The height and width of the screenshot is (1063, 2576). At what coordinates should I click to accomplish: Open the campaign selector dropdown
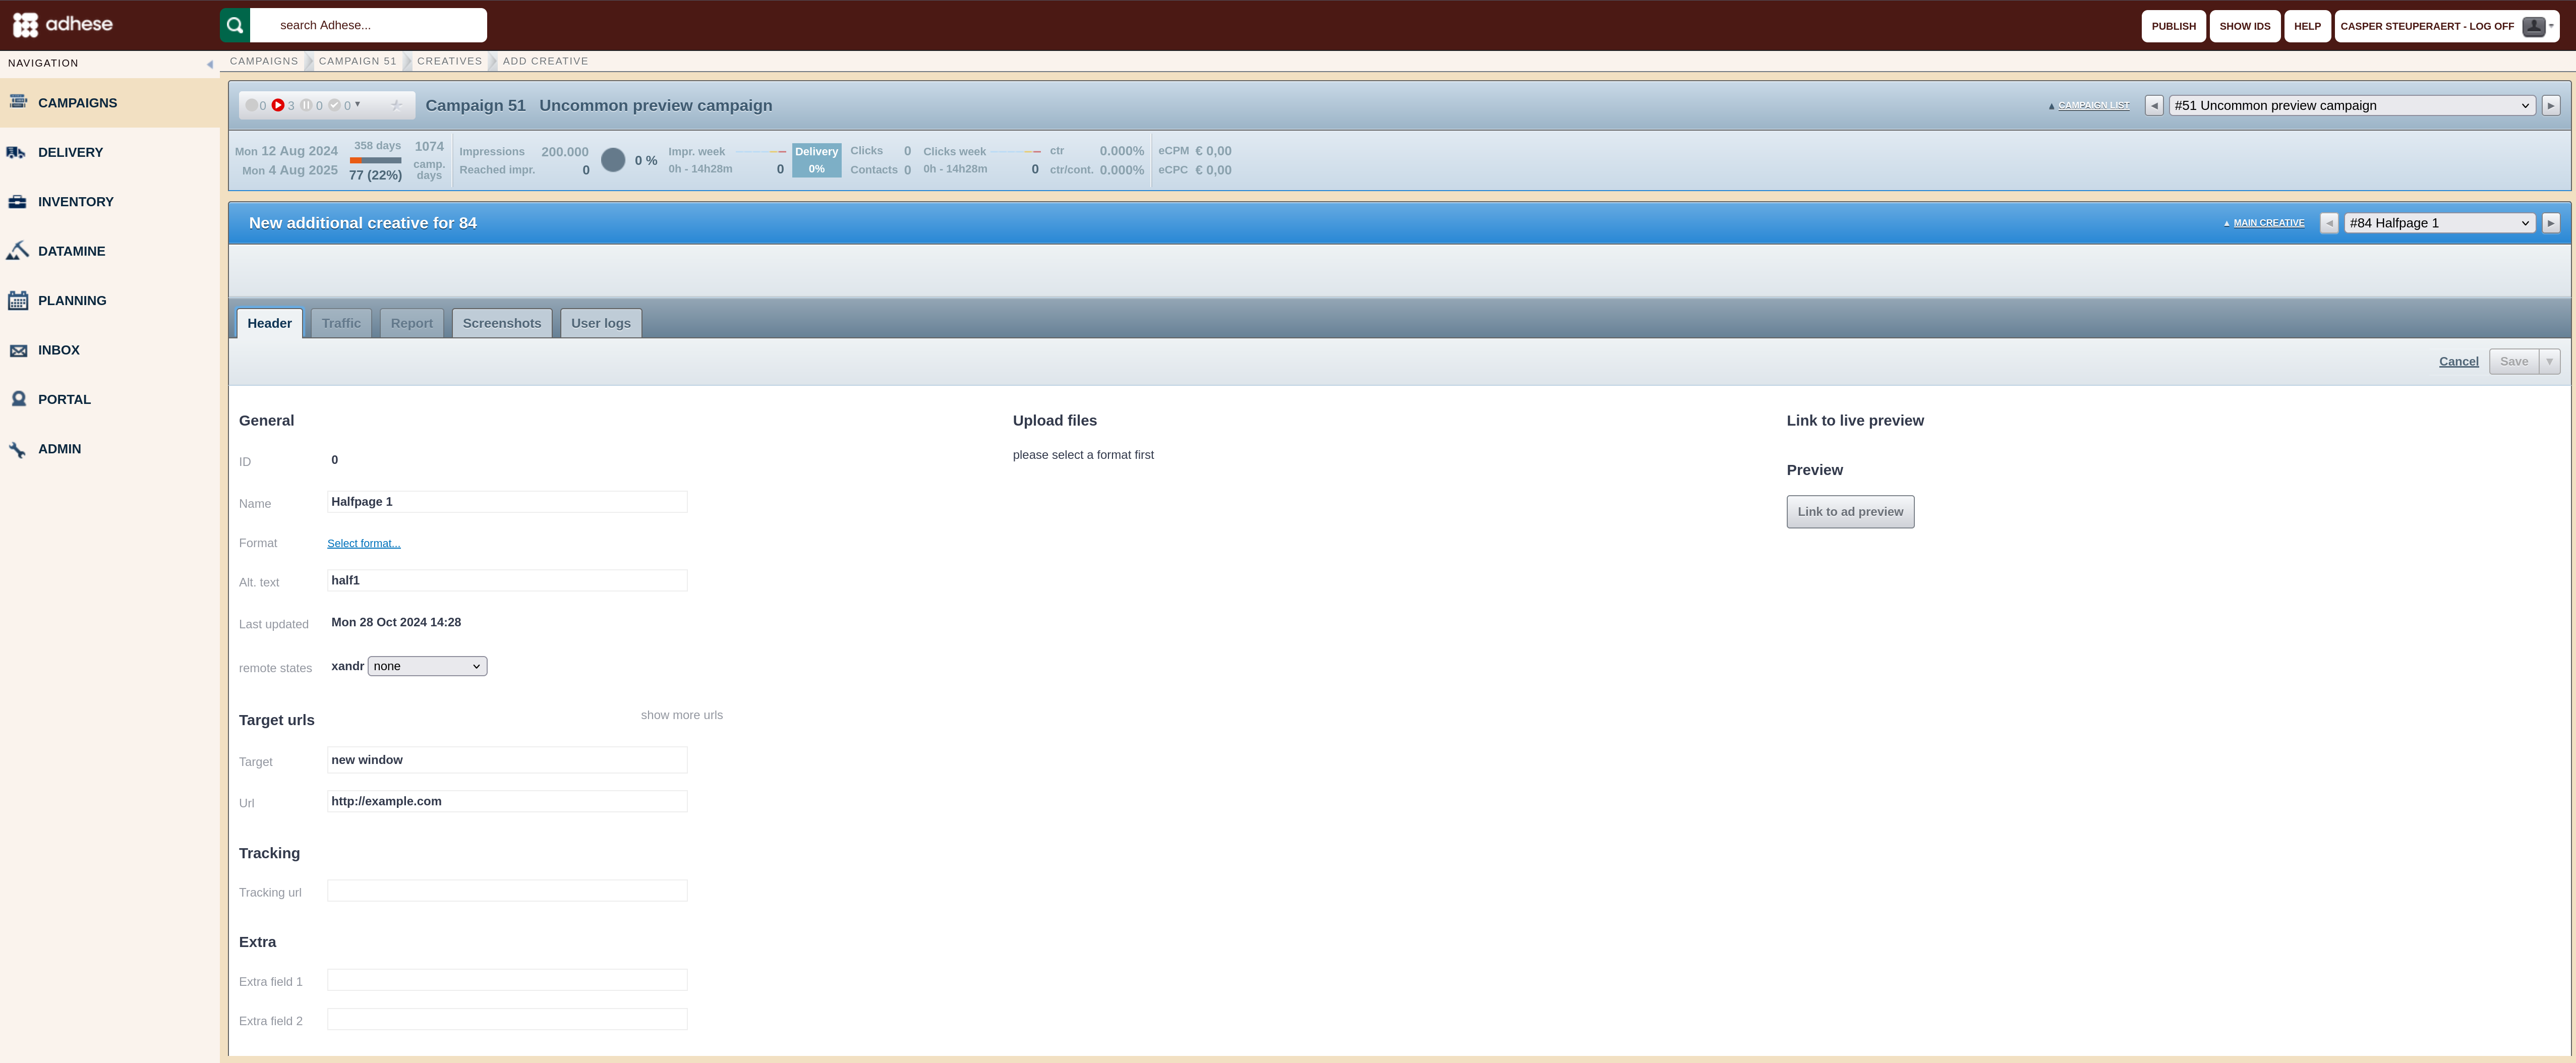click(2351, 105)
